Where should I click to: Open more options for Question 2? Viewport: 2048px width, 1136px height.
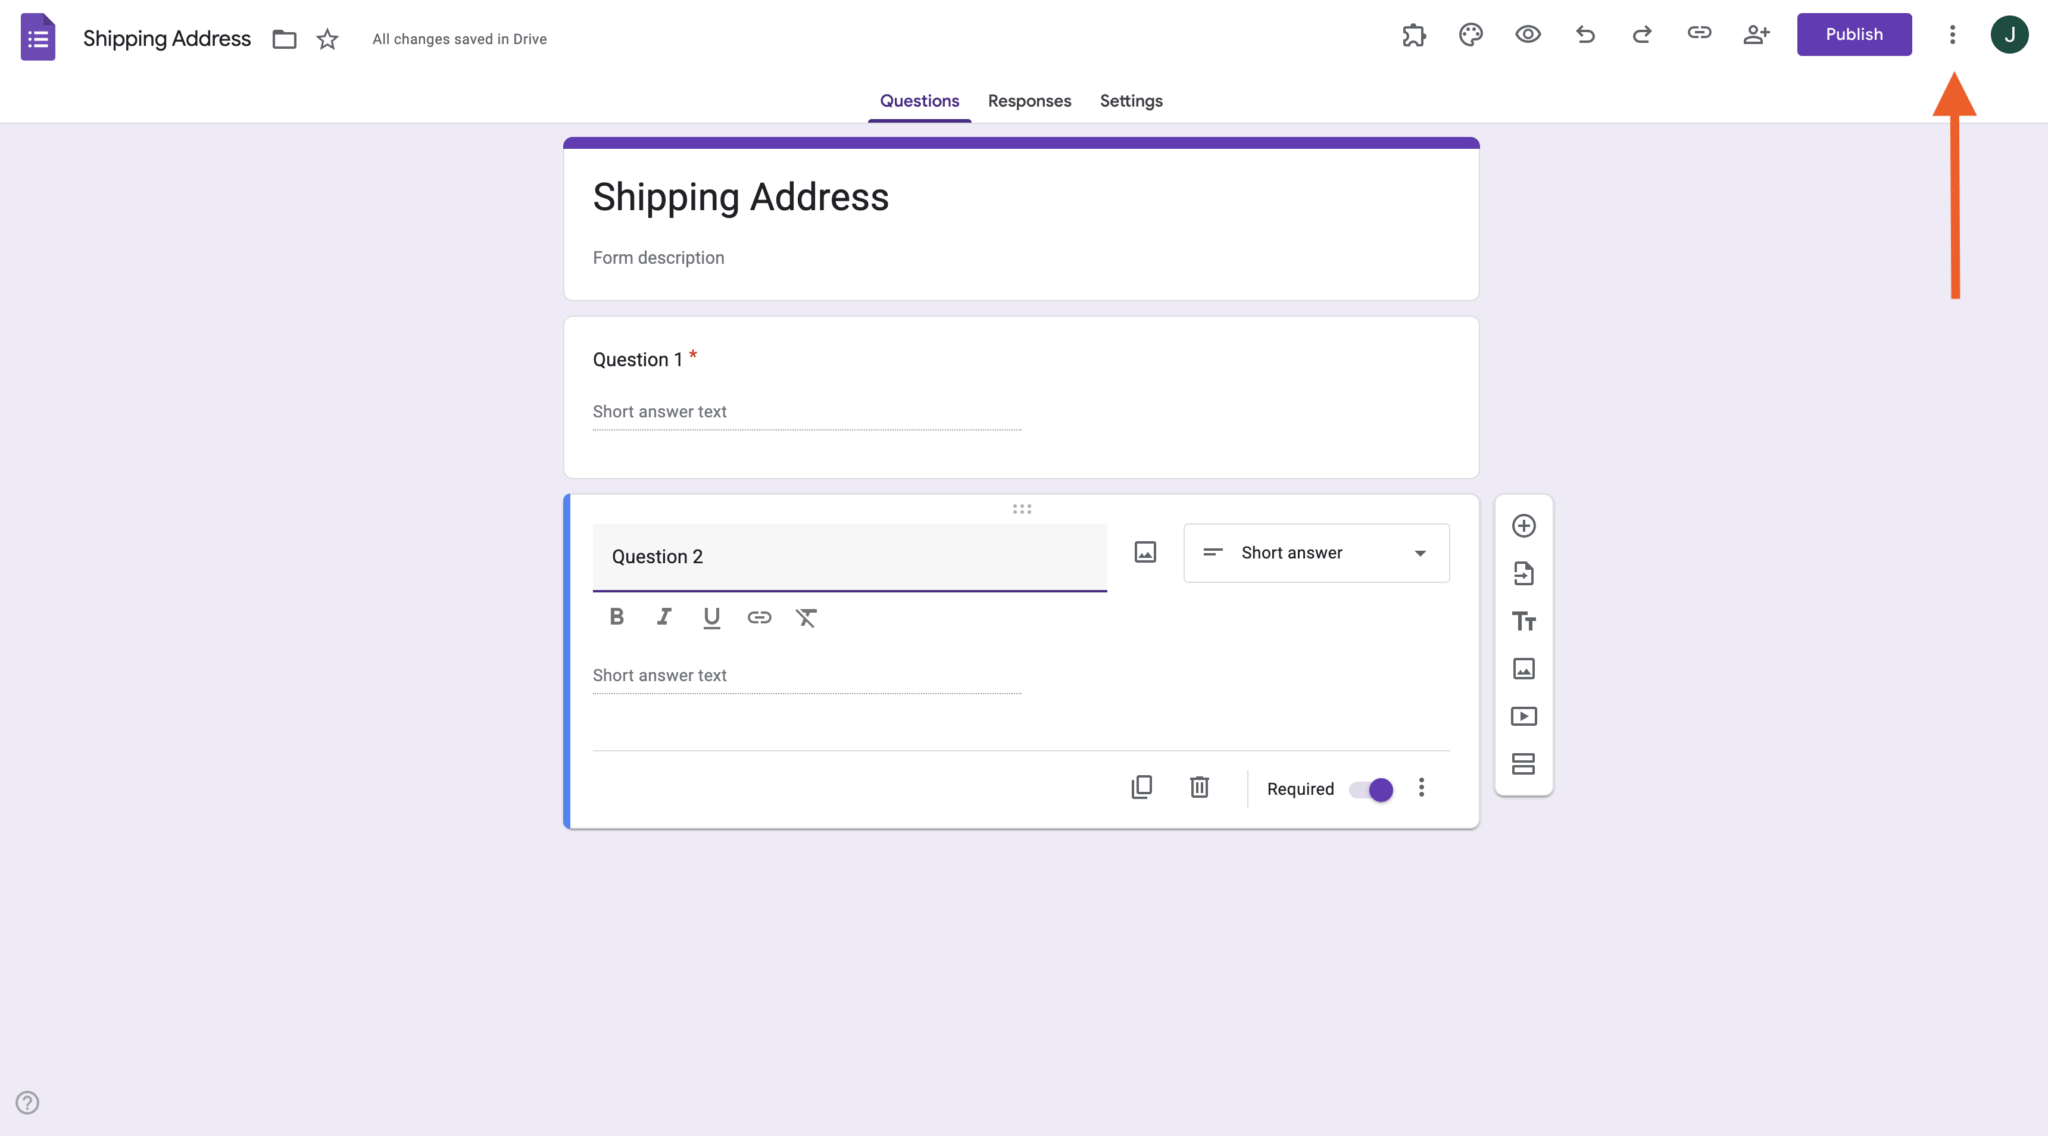pos(1421,788)
